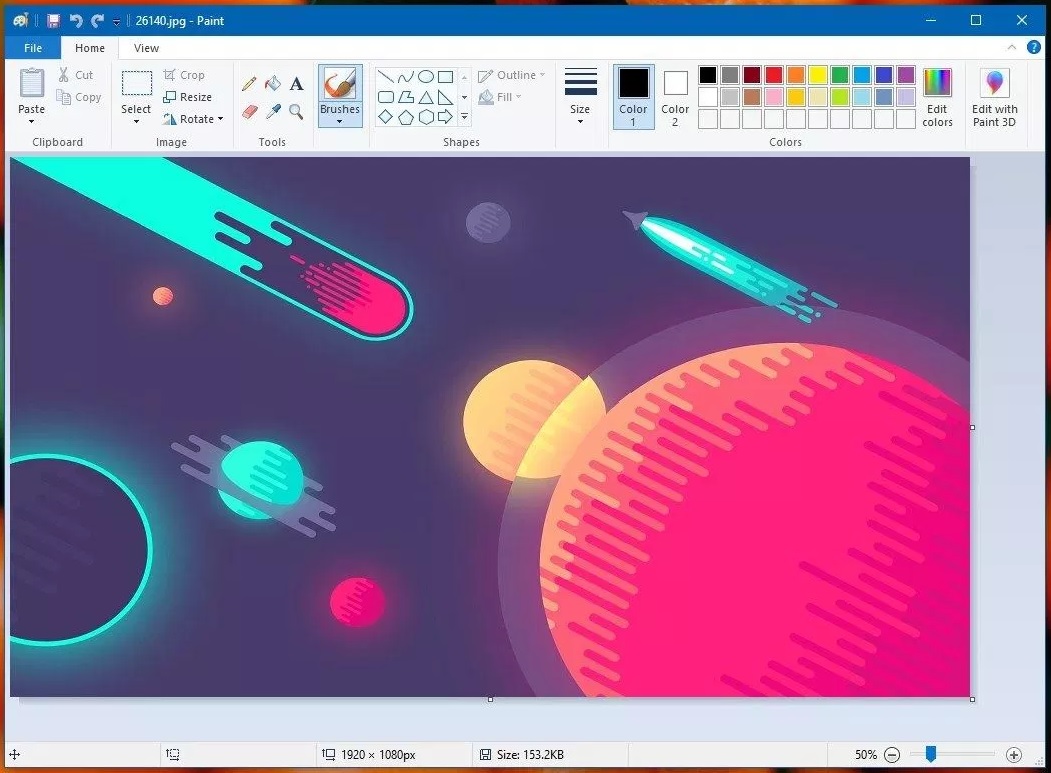Choose the Hexagon shape
Screen dimensions: 1051x773
426,117
